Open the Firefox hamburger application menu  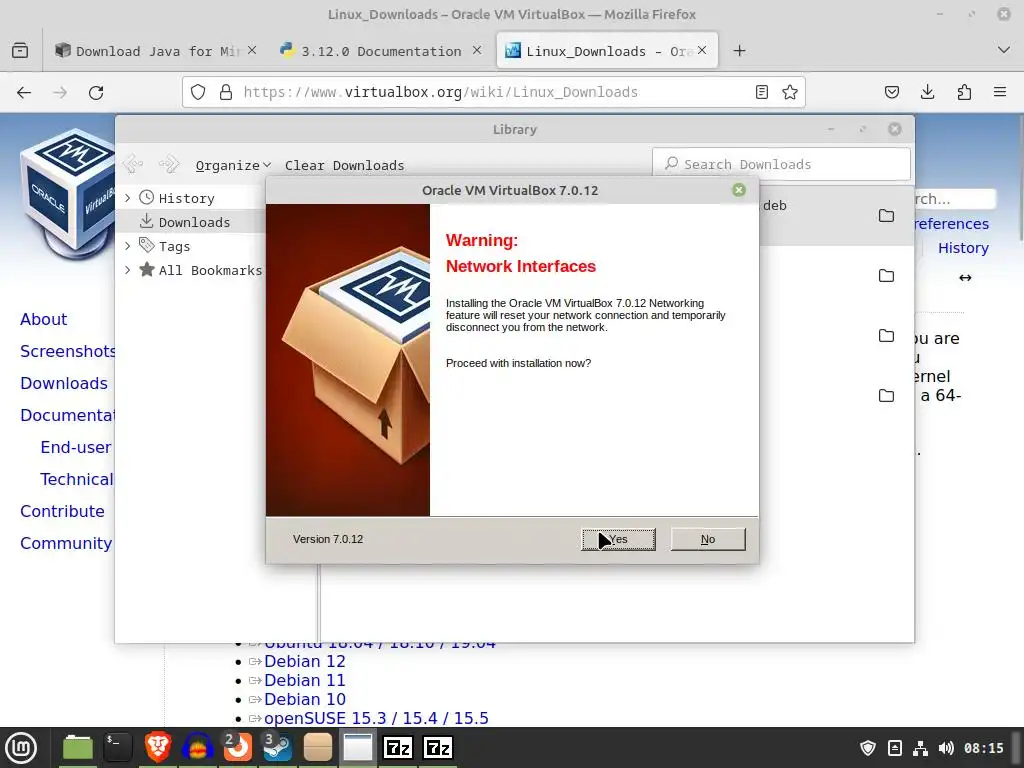click(1000, 92)
